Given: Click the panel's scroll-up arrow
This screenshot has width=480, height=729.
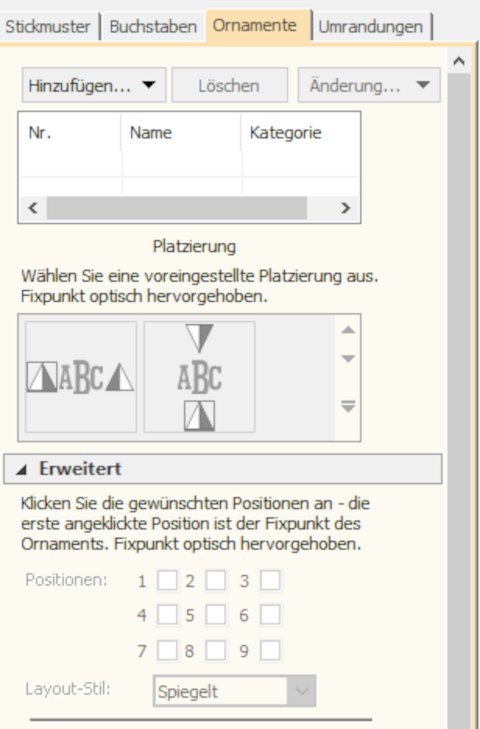Looking at the screenshot, I should 459,61.
